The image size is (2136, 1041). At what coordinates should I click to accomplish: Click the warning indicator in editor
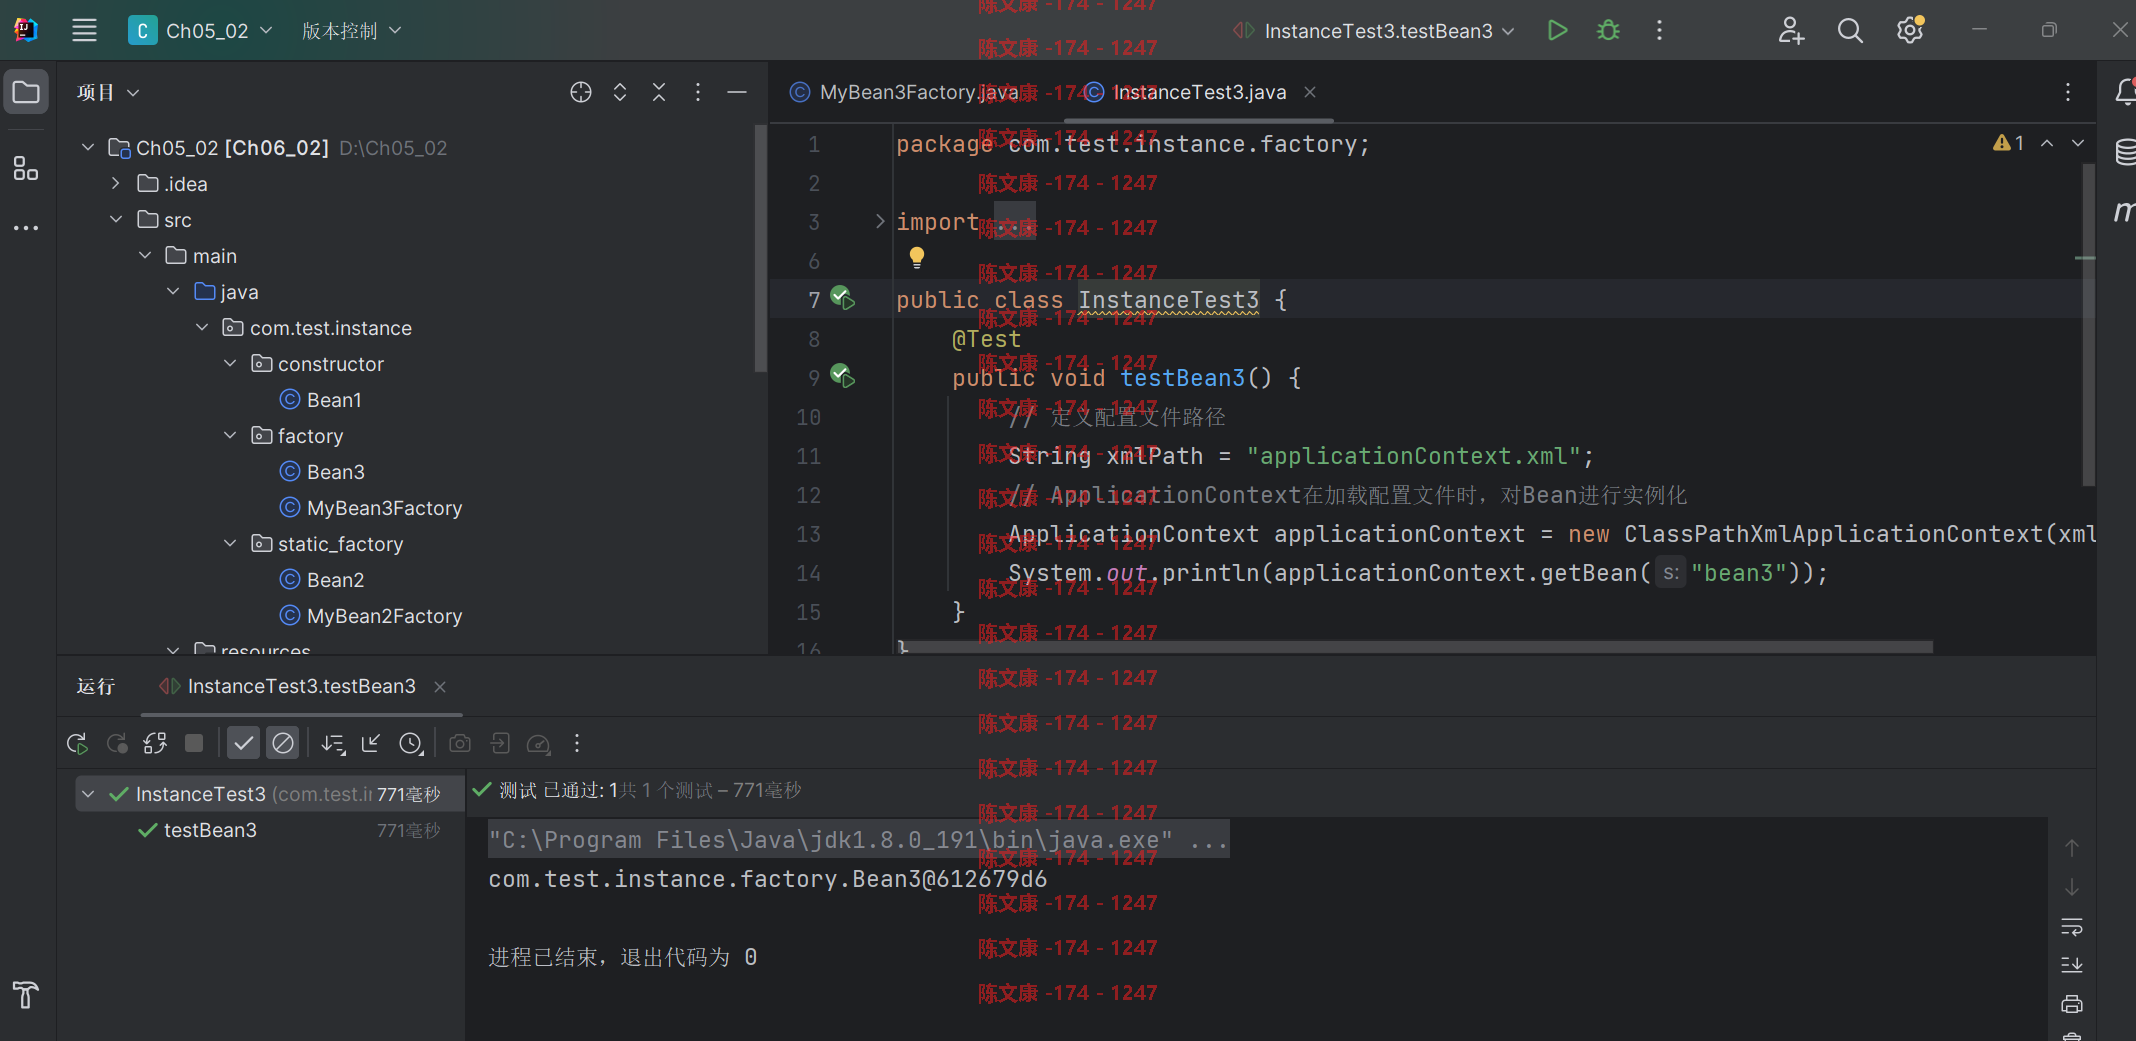(2008, 143)
